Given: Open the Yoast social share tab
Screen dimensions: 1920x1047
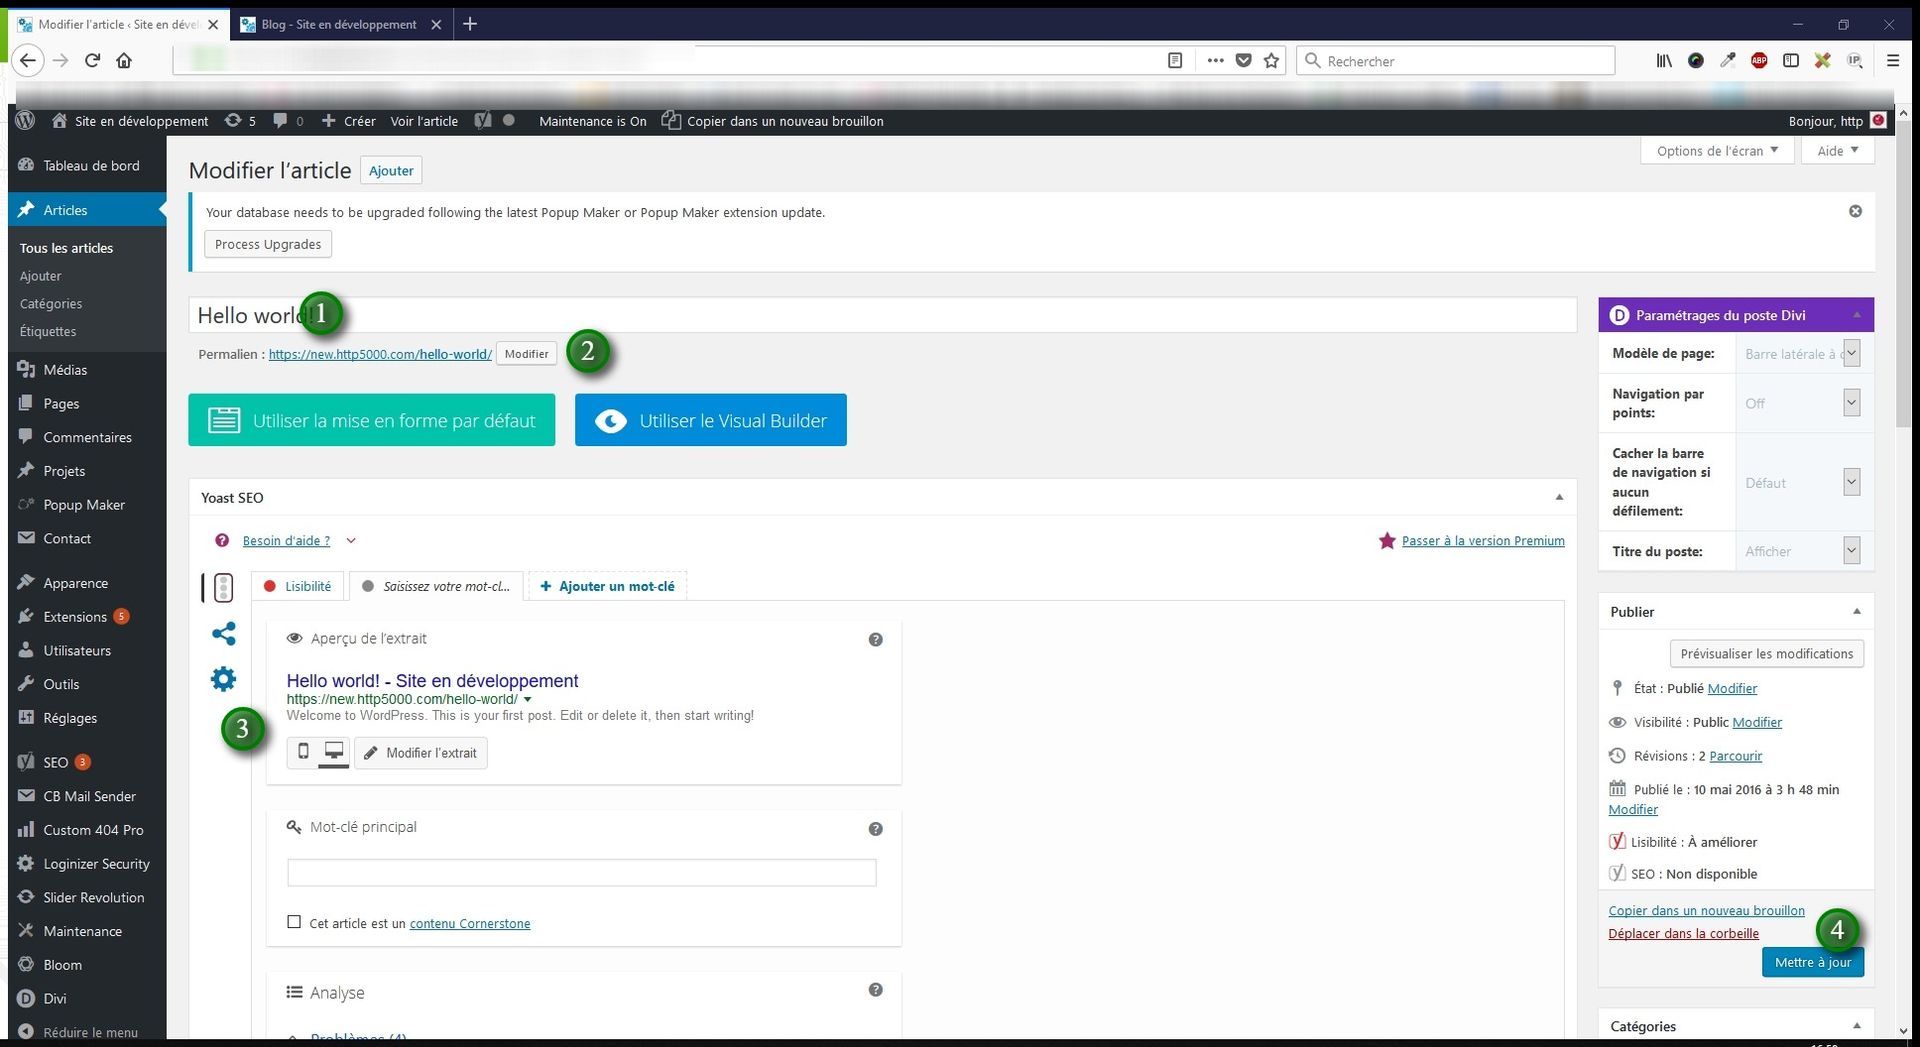Looking at the screenshot, I should point(223,633).
